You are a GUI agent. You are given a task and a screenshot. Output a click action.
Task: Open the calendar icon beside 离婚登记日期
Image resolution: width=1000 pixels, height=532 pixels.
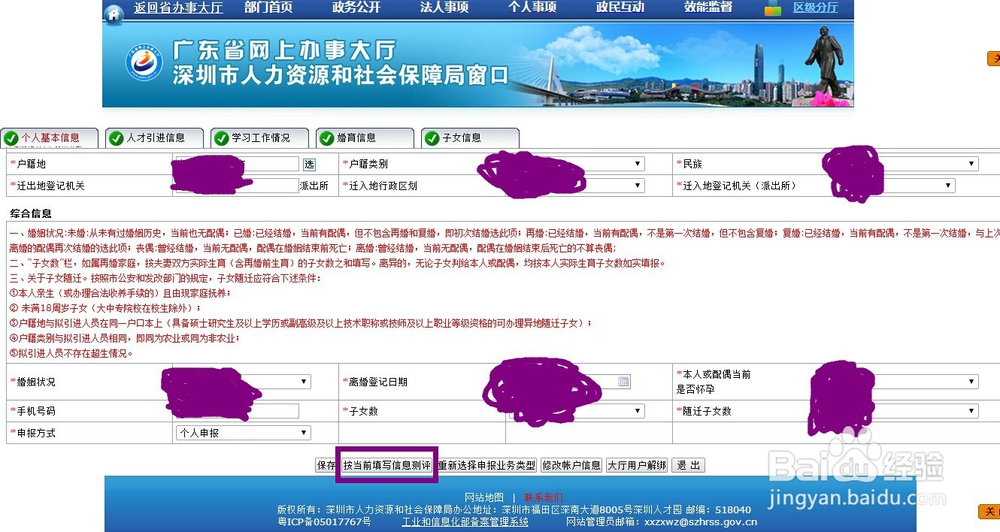click(624, 381)
